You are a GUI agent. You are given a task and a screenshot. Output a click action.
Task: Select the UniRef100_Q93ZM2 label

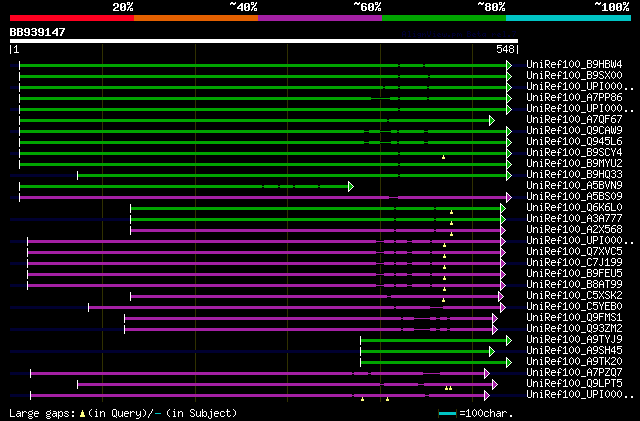[574, 328]
